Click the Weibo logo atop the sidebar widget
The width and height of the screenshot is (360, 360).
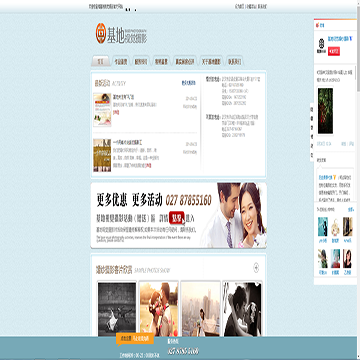pos(318,25)
